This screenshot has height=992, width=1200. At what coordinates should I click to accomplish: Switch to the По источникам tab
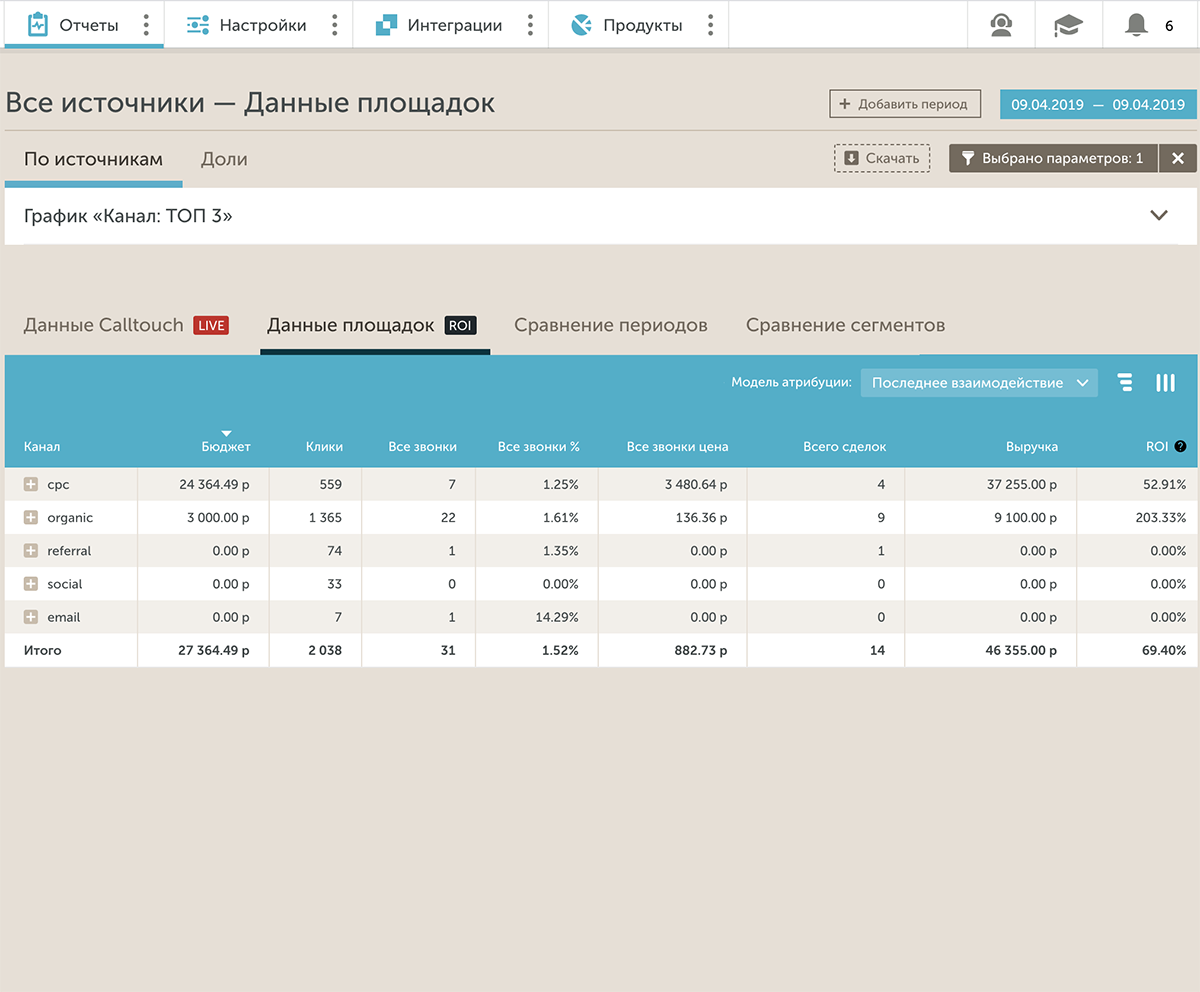[x=93, y=159]
